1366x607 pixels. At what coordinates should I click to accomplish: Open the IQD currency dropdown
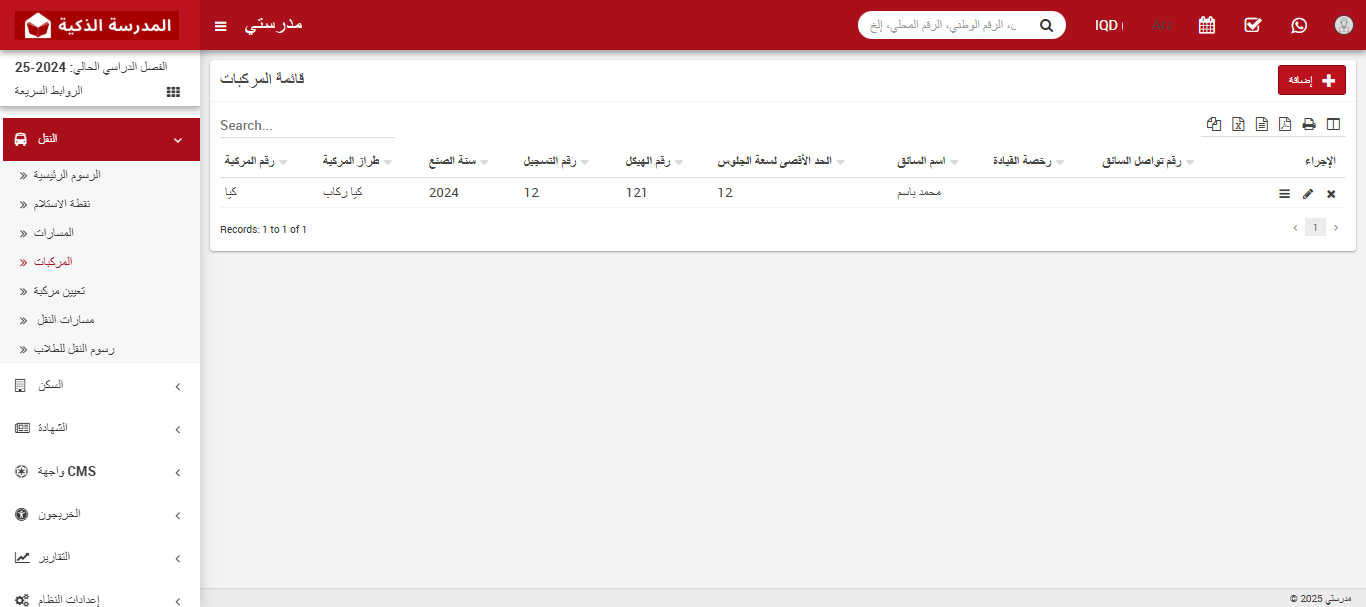[1108, 25]
